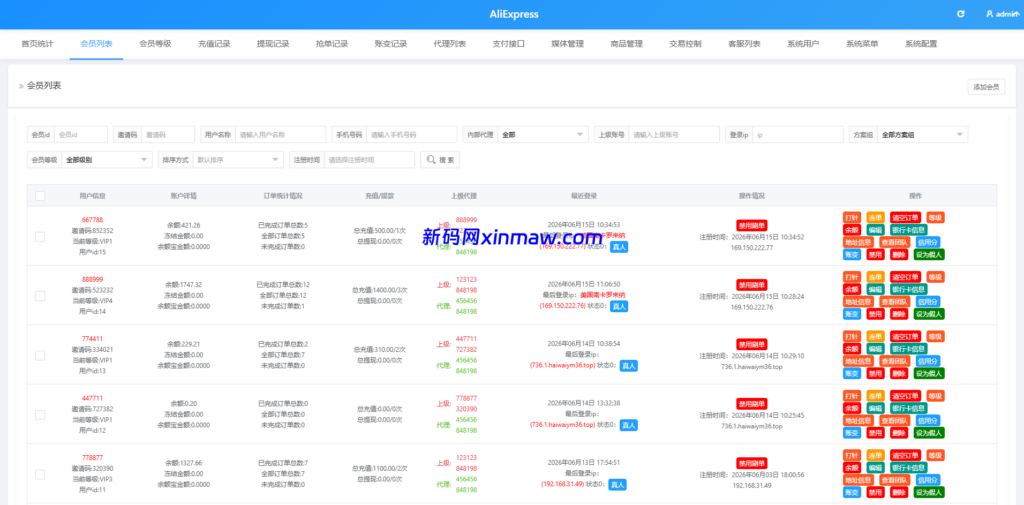
Task: Click 清空订单 for user 447711
Action: pos(905,396)
